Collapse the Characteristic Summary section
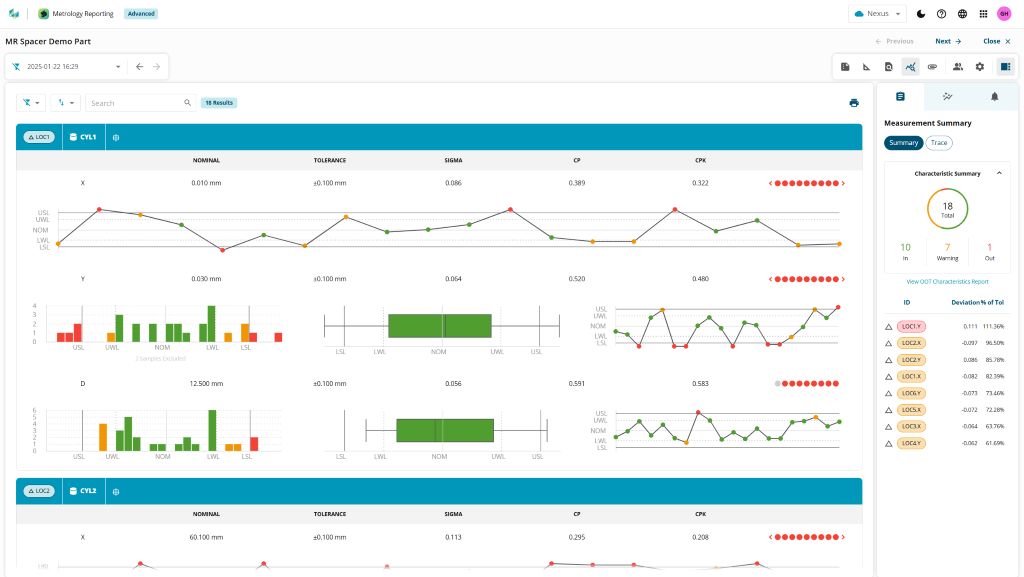This screenshot has width=1024, height=577. click(998, 174)
